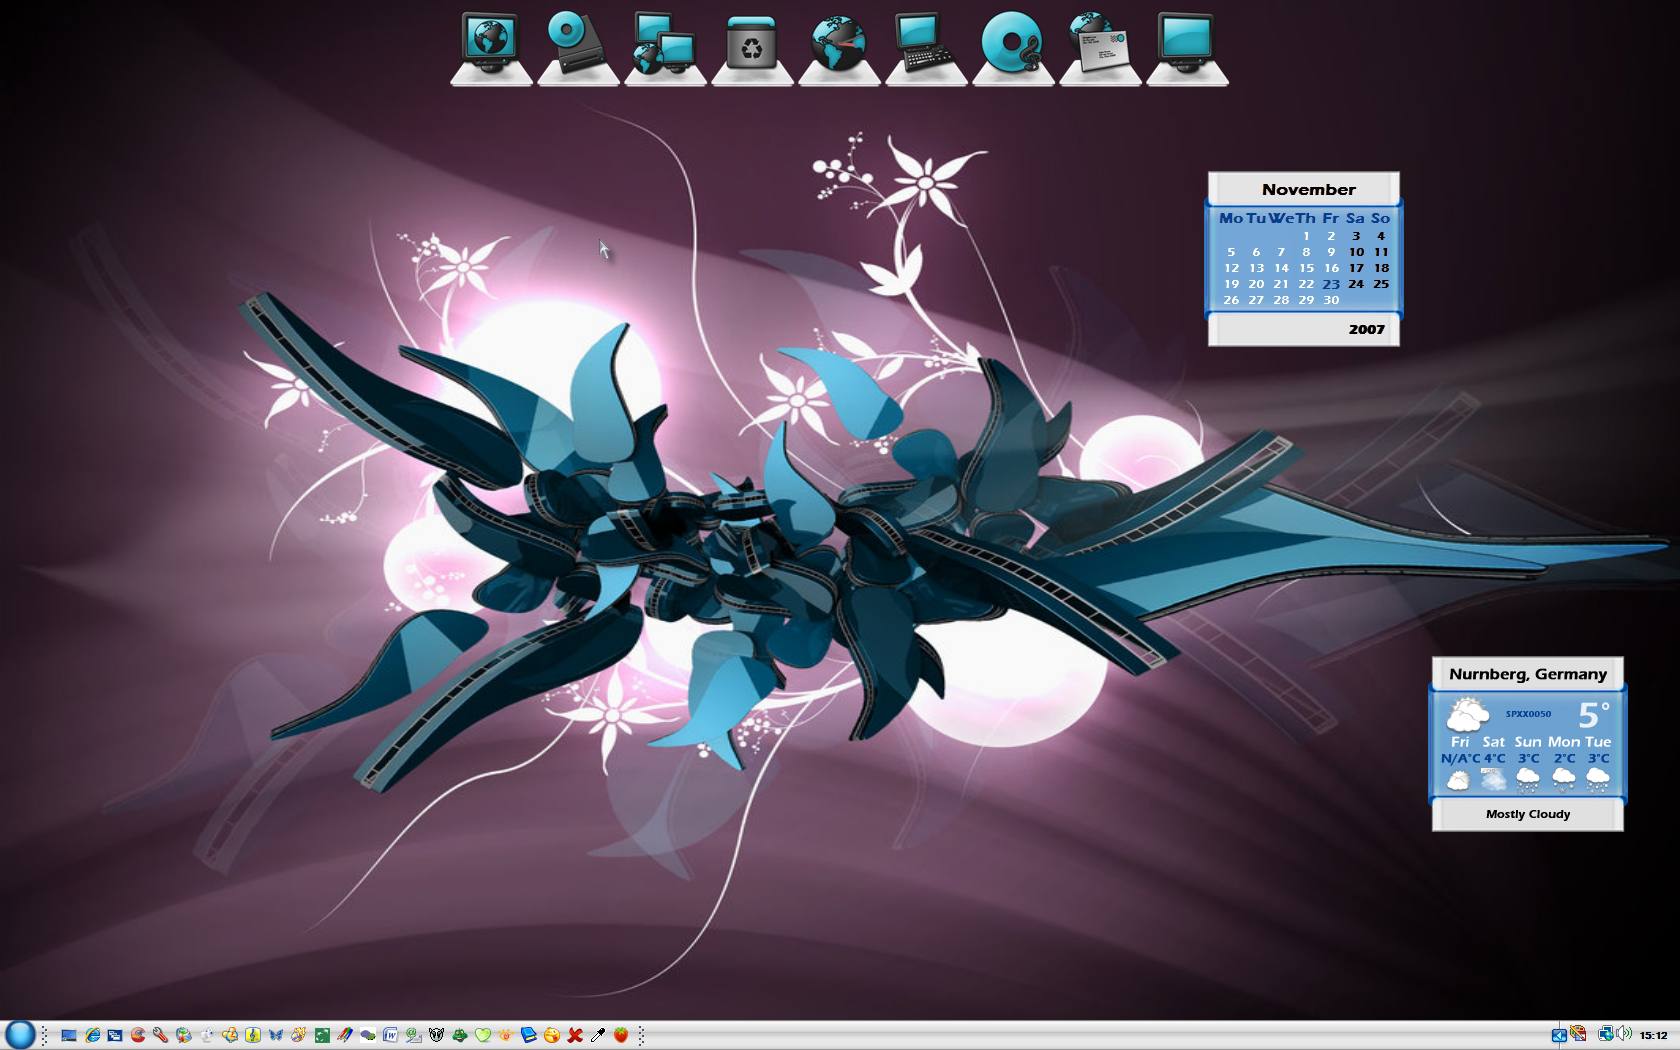Click the Fri forecast cloud icon
1680x1050 pixels.
point(1458,780)
